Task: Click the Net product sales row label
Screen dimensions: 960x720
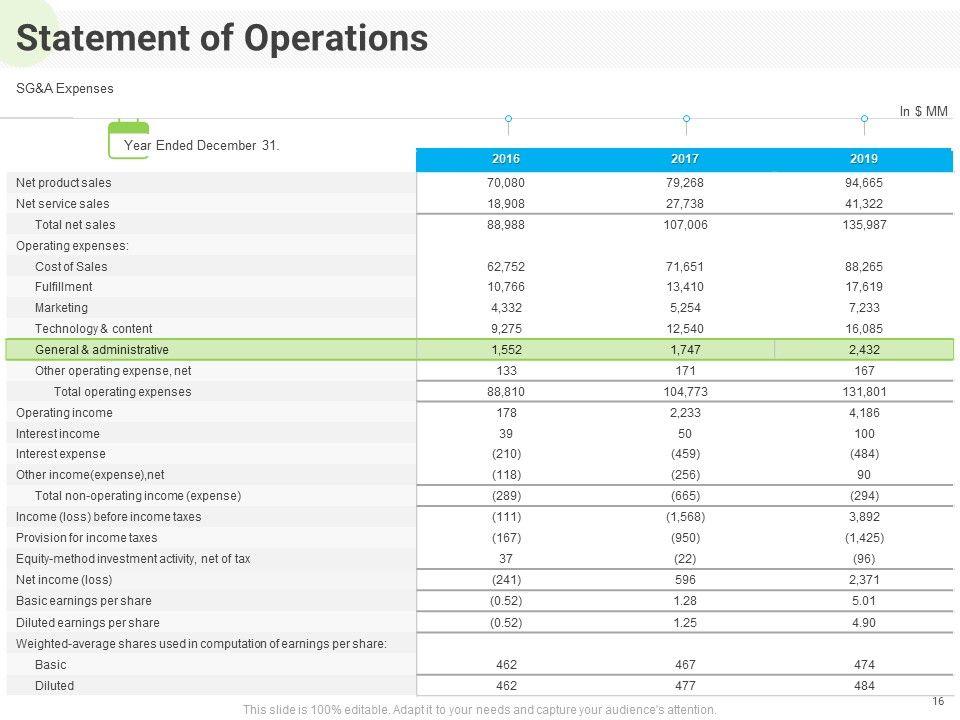Action: click(x=64, y=183)
